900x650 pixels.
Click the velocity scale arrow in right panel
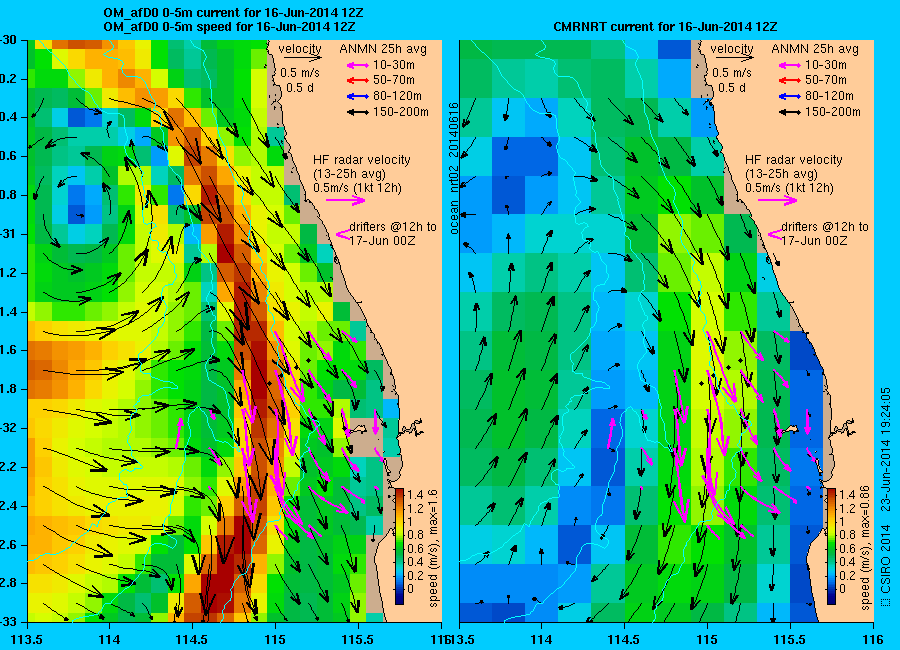(735, 57)
